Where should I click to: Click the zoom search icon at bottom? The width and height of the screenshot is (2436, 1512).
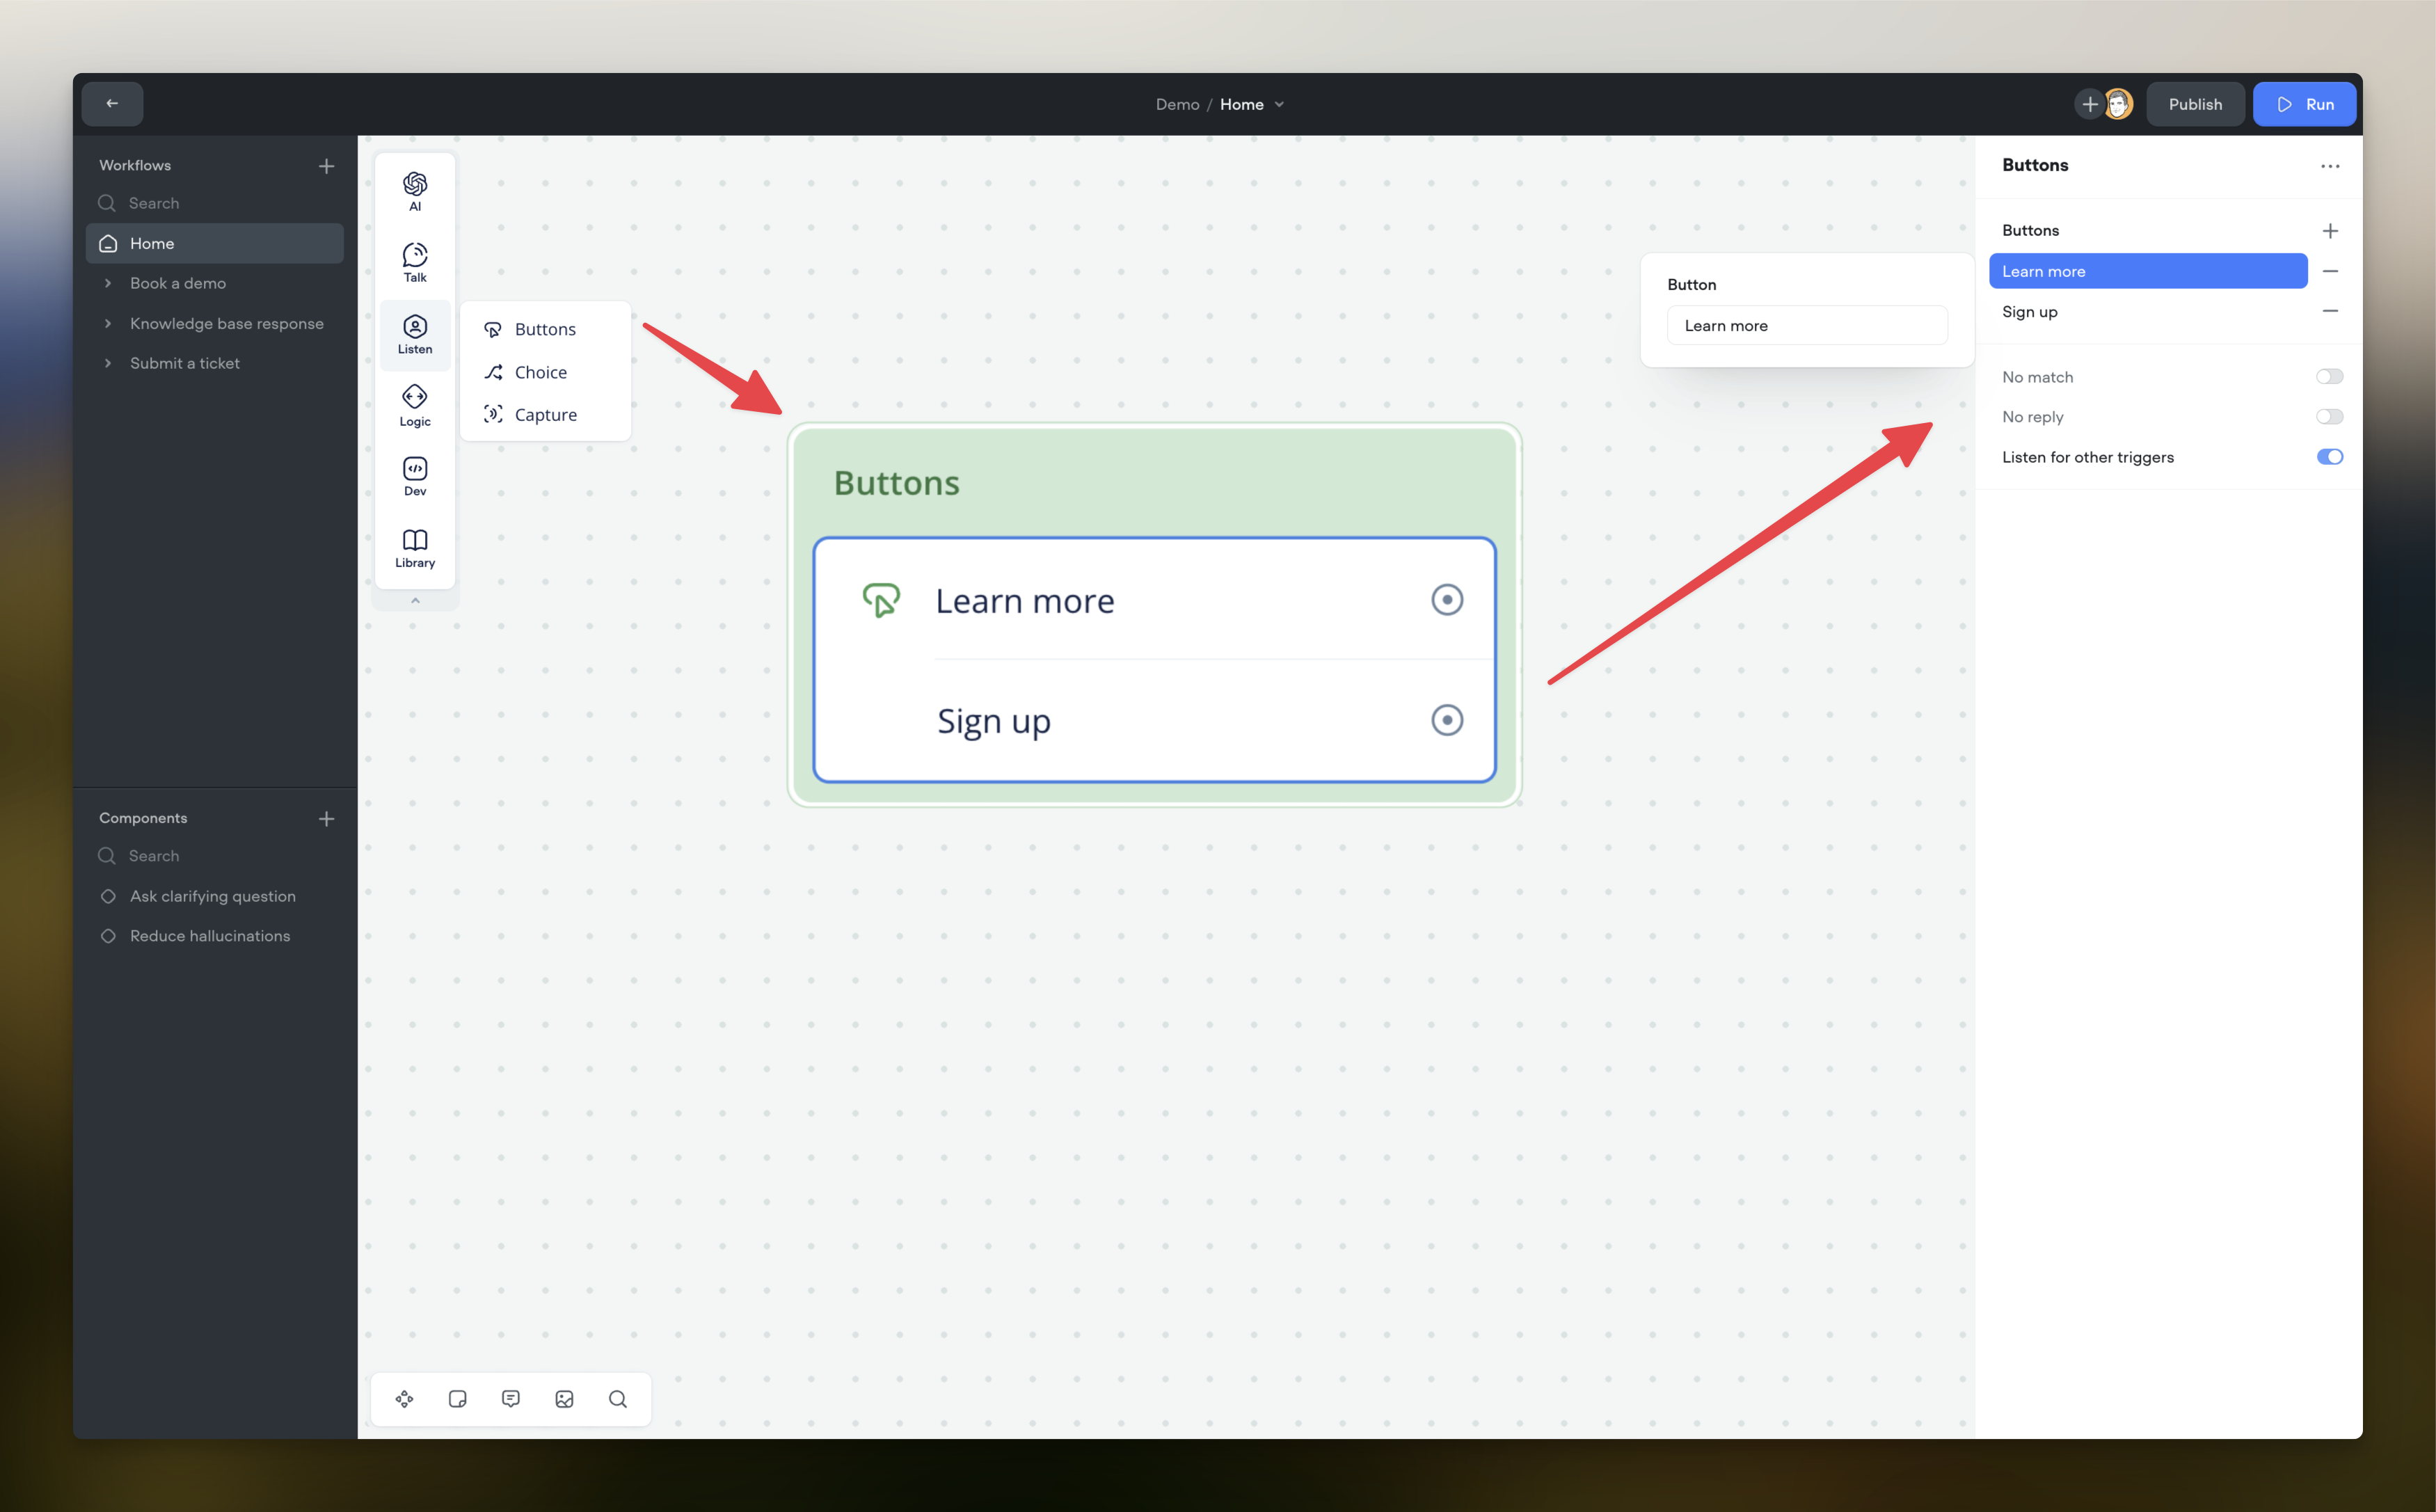click(618, 1398)
